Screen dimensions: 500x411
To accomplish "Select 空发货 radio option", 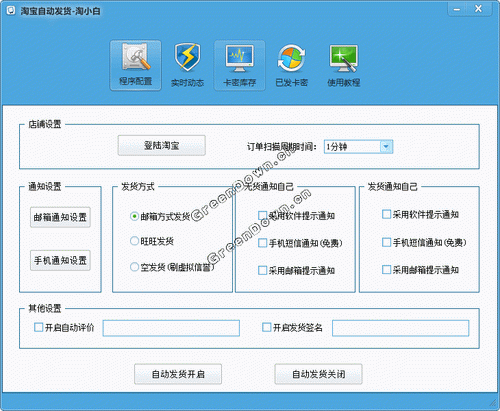I will 134,267.
